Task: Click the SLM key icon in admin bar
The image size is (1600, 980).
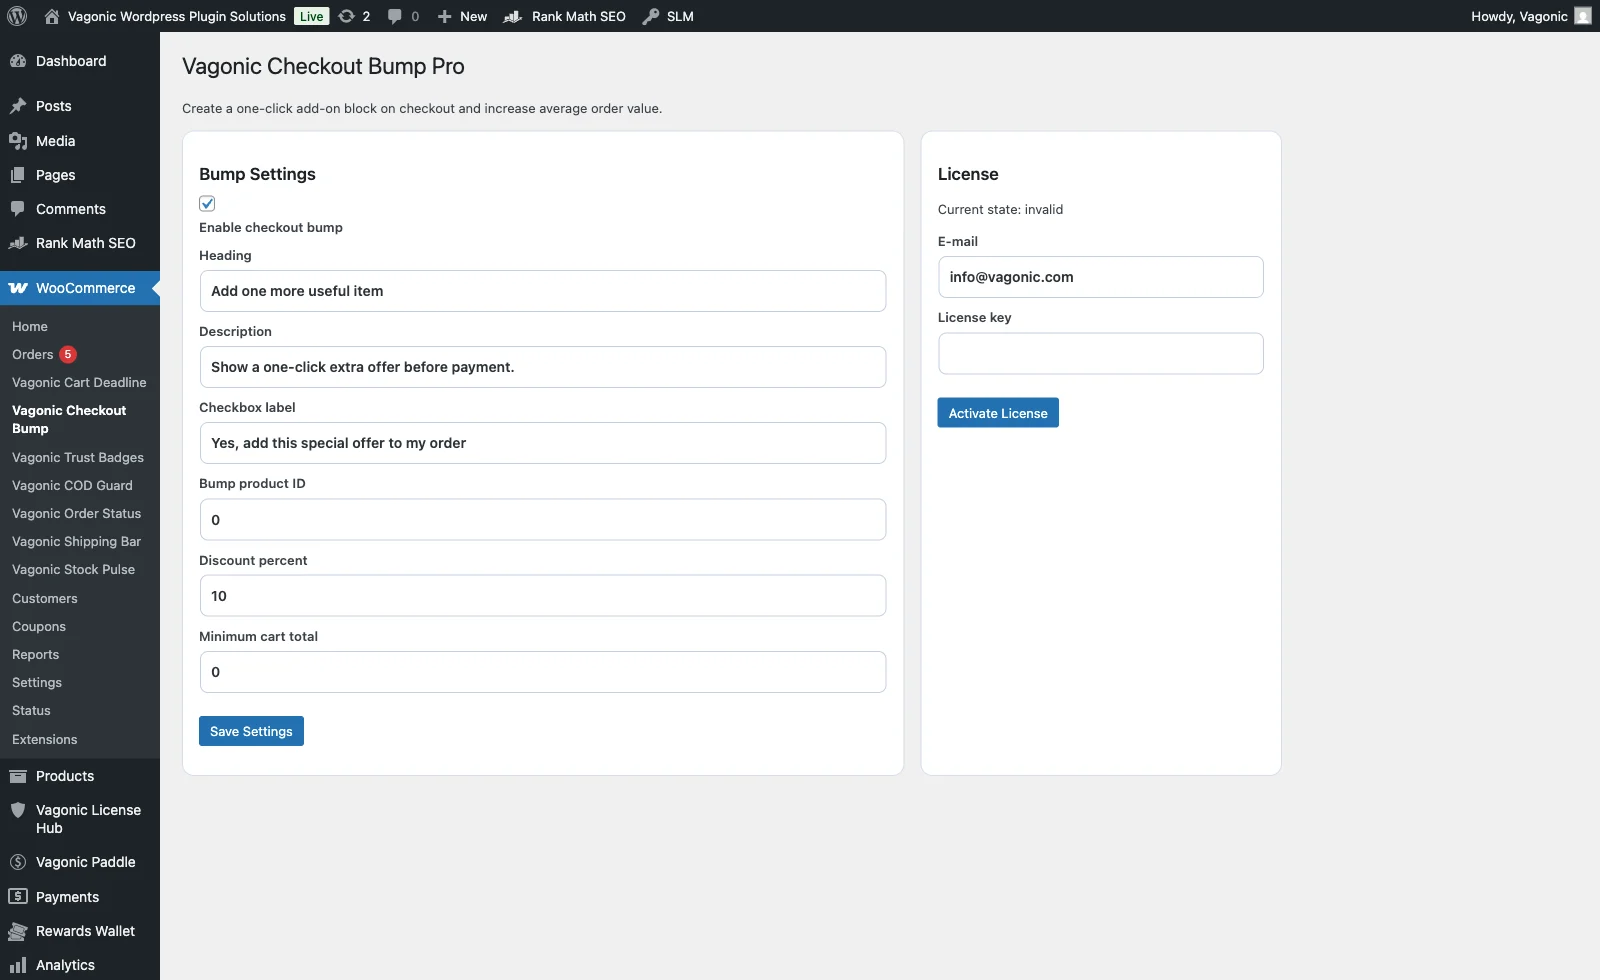Action: click(x=651, y=16)
